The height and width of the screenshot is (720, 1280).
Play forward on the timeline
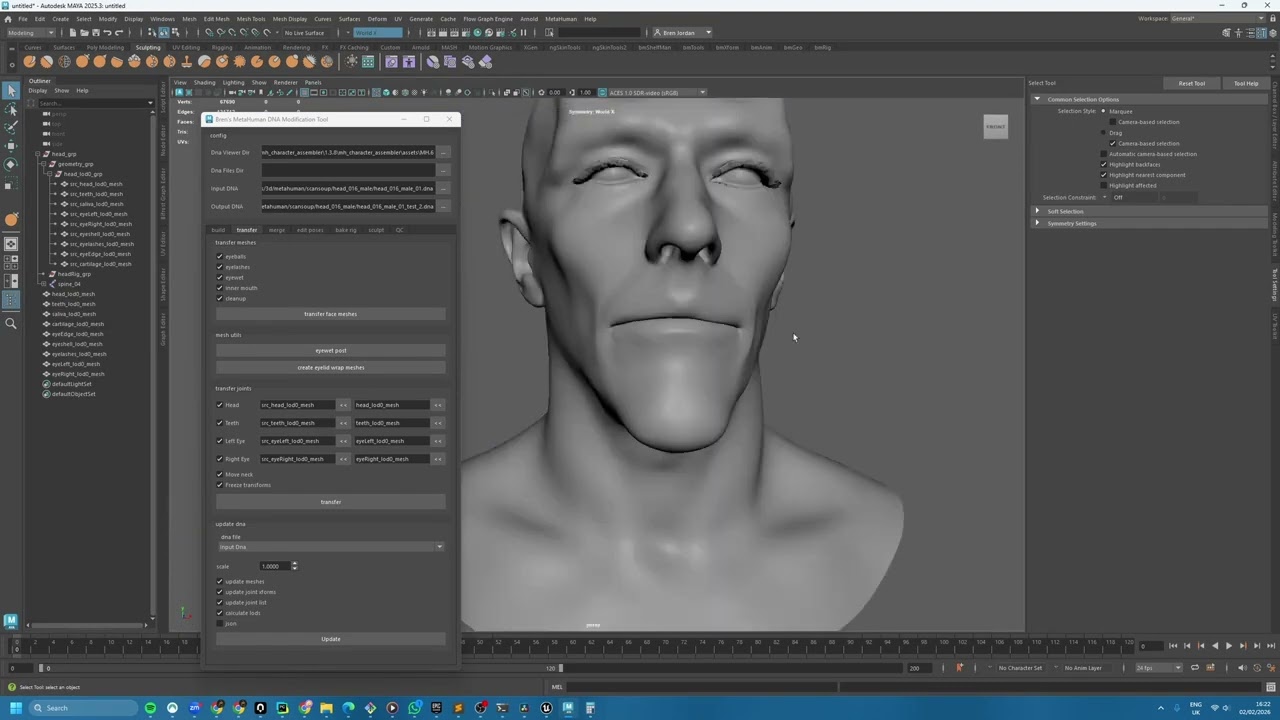[x=1229, y=646]
